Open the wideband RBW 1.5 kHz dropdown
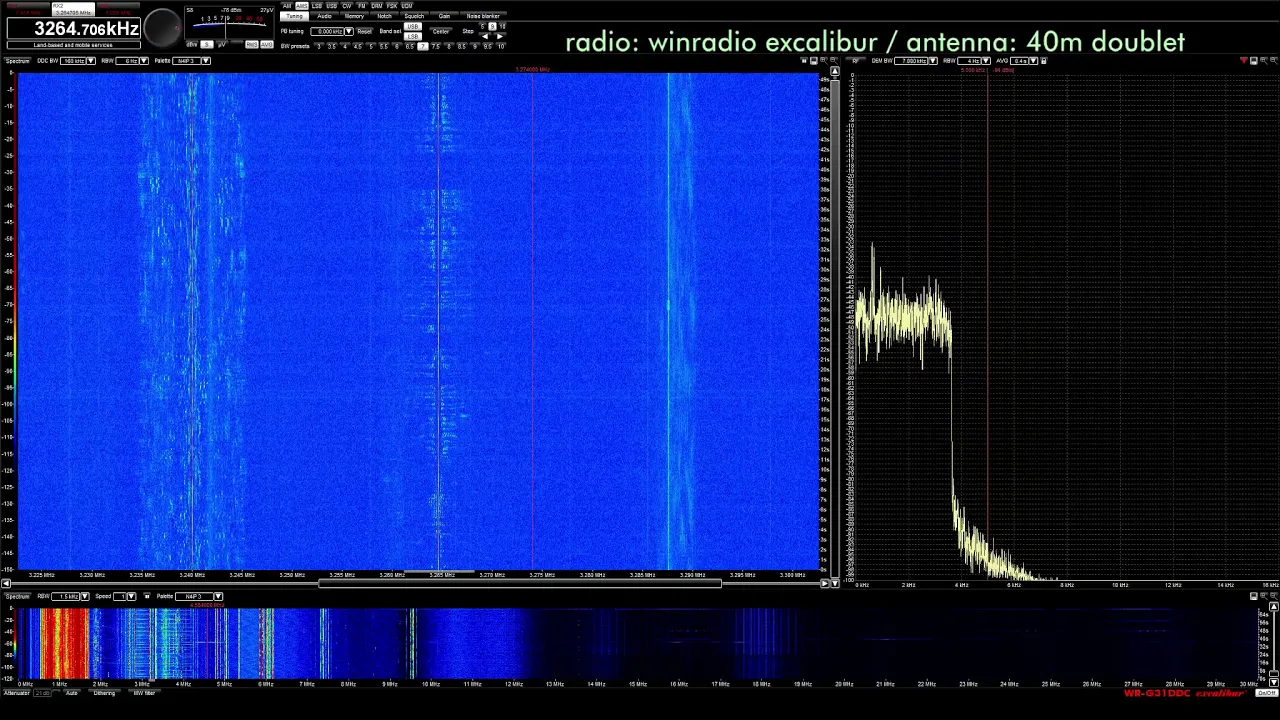This screenshot has height=720, width=1280. click(x=85, y=596)
